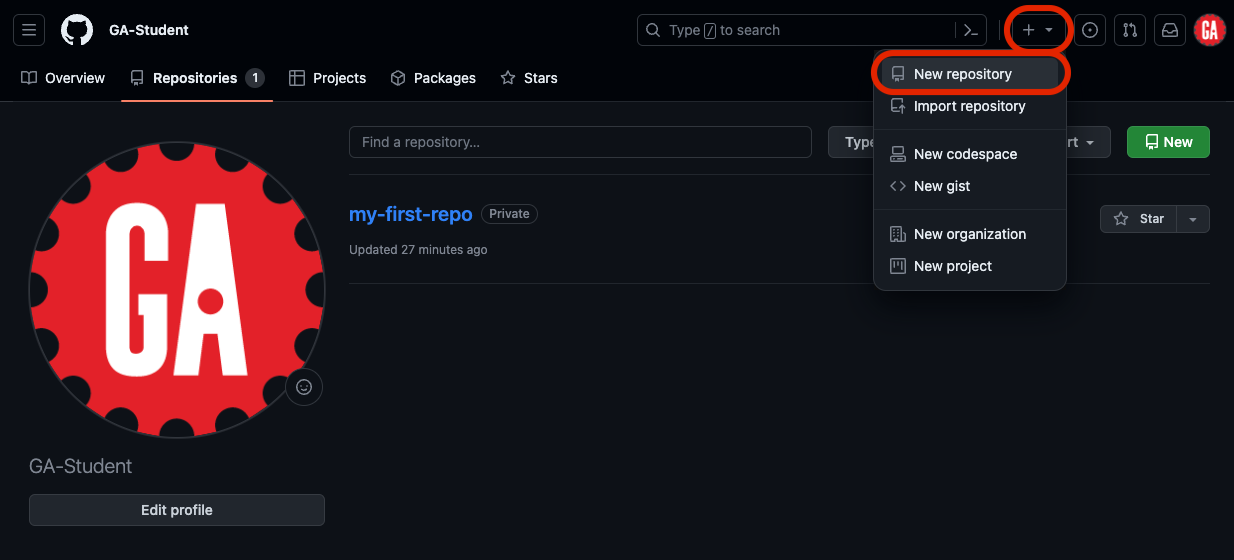
Task: Switch to the Repositories tab
Action: click(x=197, y=78)
